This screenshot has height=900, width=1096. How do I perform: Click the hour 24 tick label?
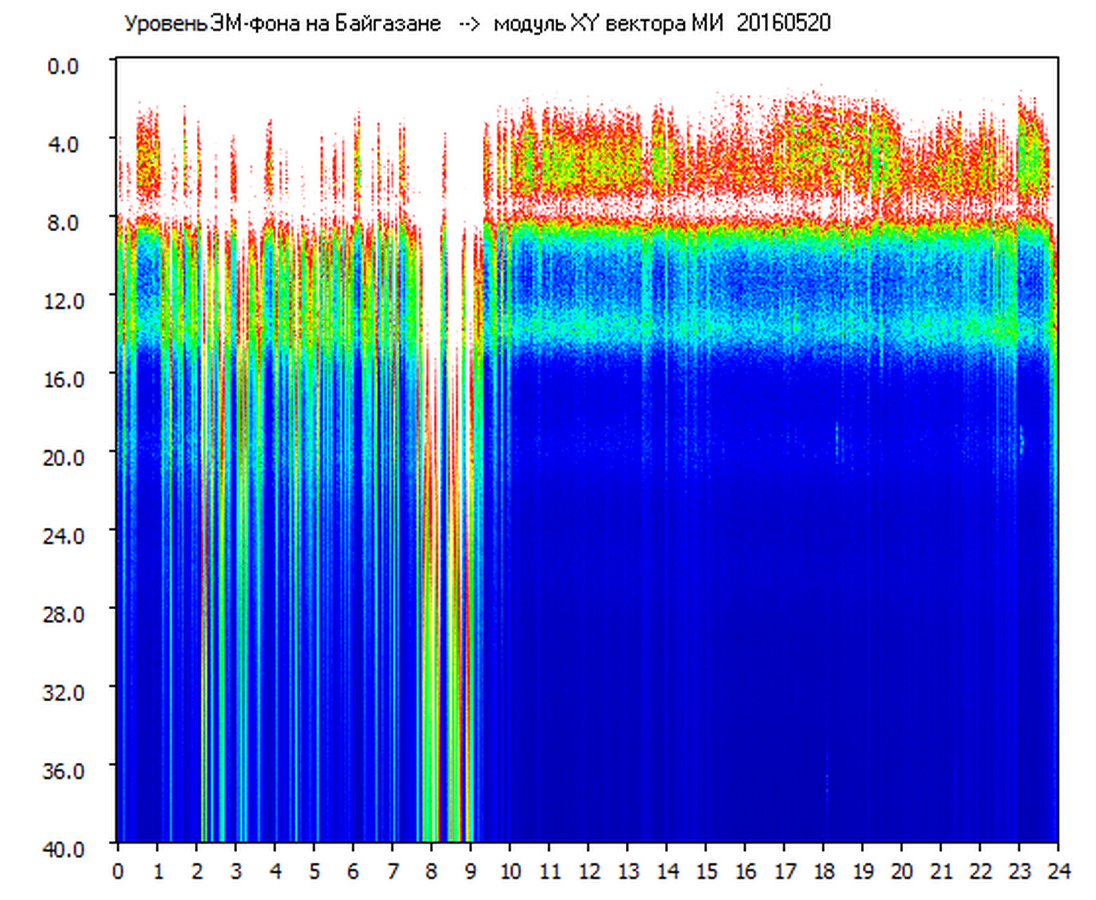tap(1058, 871)
